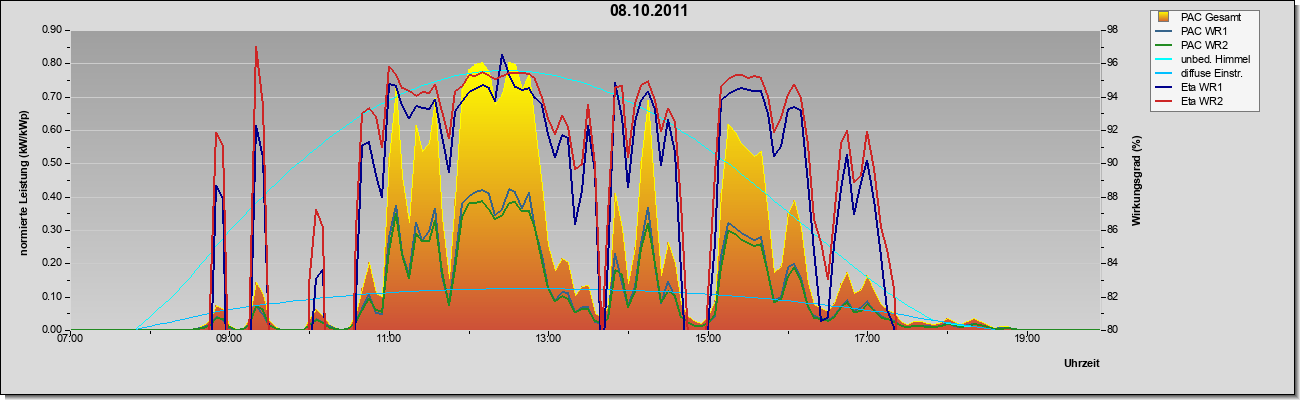Click the 0.50 left axis value

point(51,163)
